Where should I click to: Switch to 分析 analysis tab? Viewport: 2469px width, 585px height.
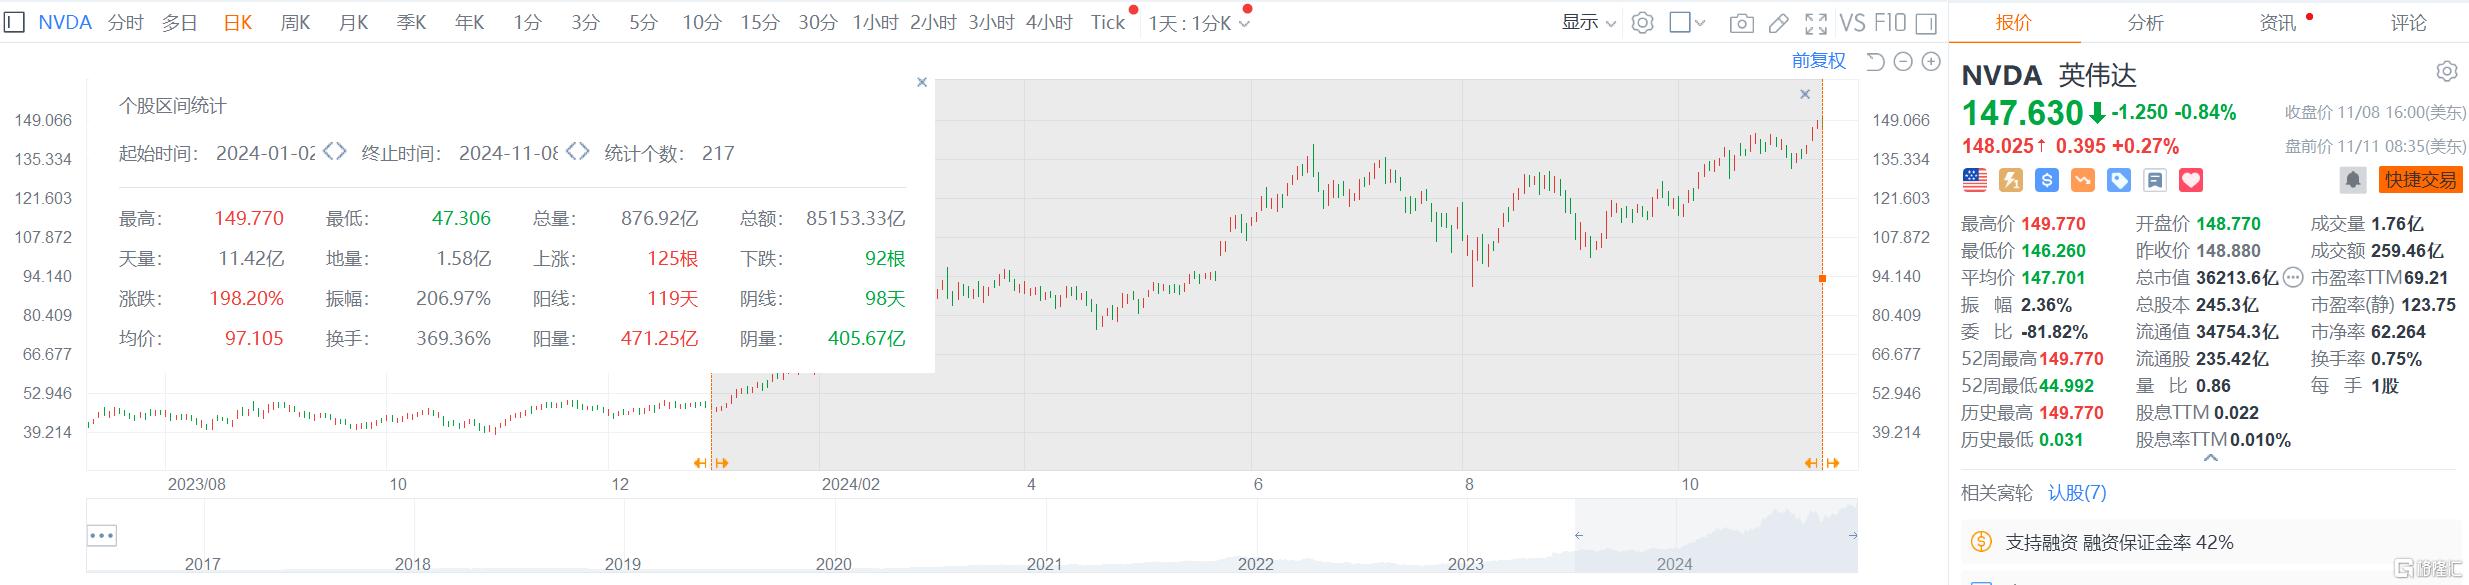point(2146,22)
